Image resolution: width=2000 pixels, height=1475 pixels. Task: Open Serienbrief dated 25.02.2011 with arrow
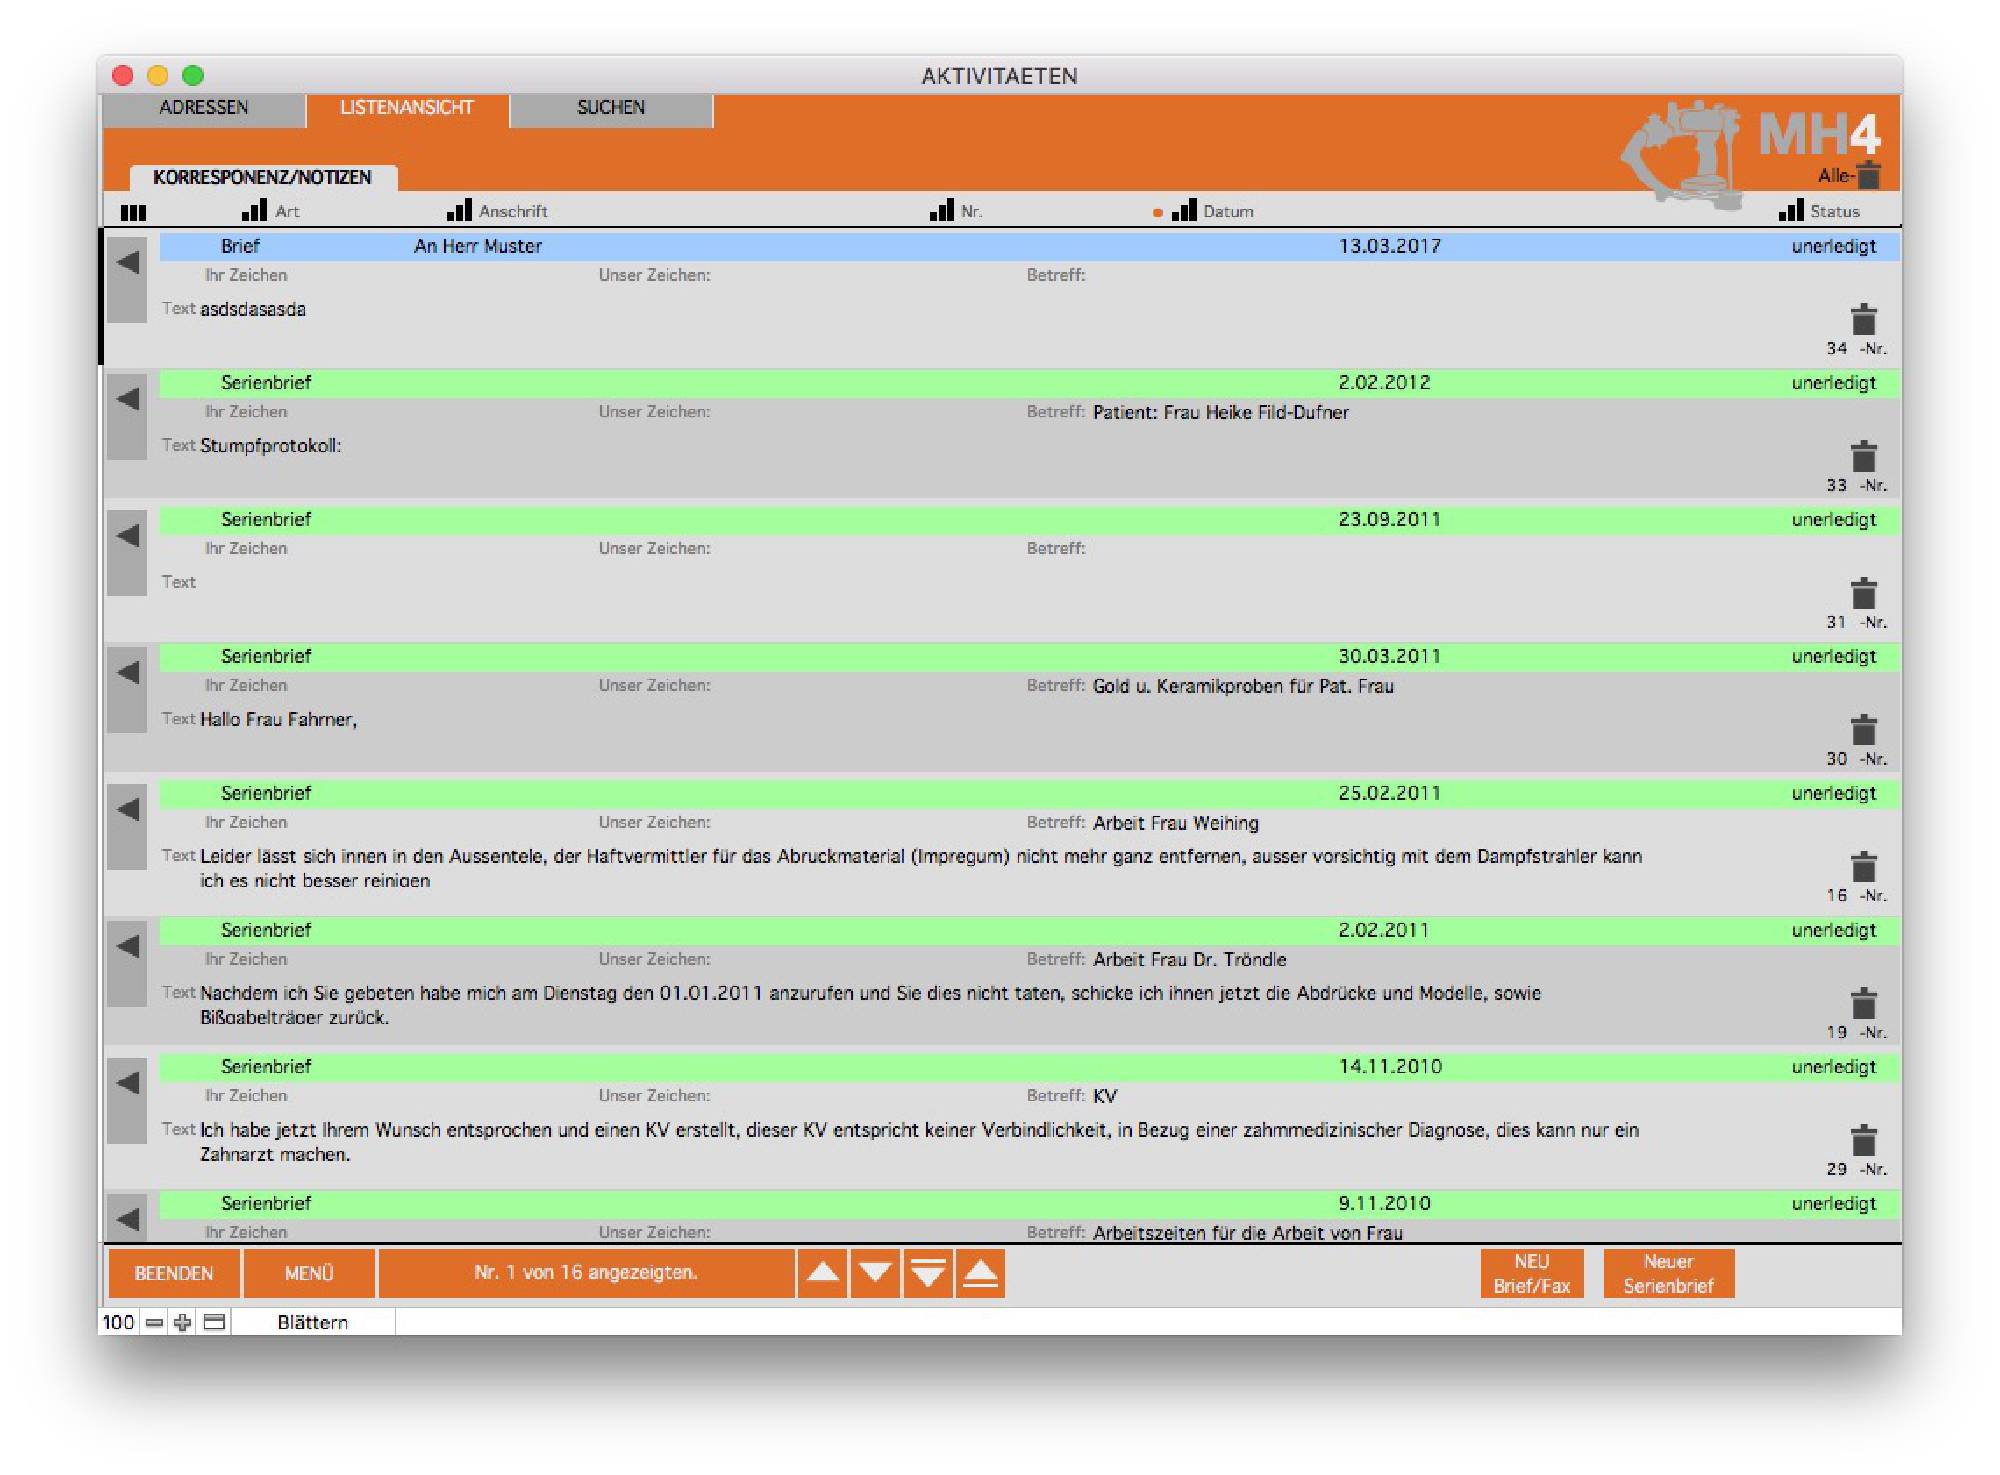tap(127, 810)
